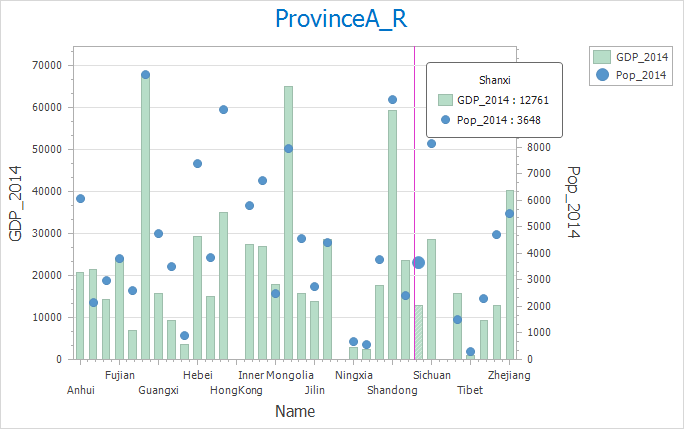
Task: Click the GDP_2014 swatch inside the tooltip
Action: pyautogui.click(x=446, y=100)
